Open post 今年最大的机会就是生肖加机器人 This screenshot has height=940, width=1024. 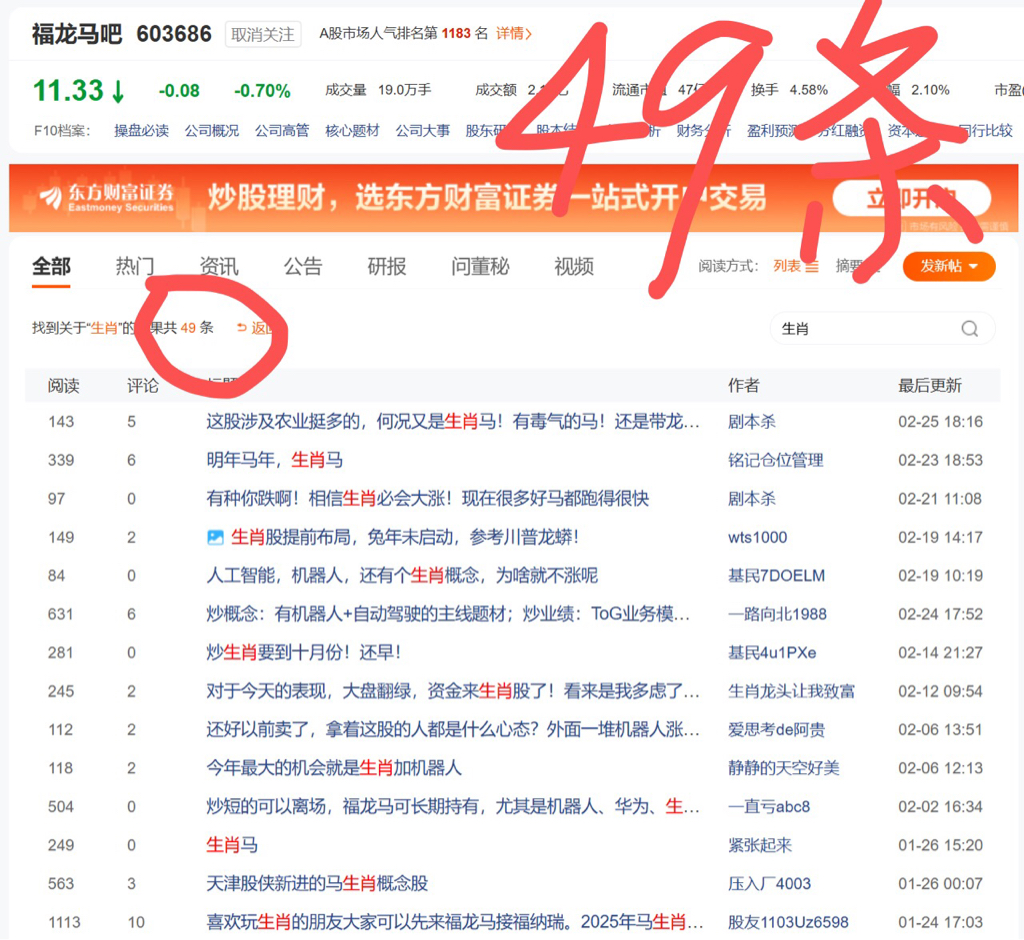point(334,768)
